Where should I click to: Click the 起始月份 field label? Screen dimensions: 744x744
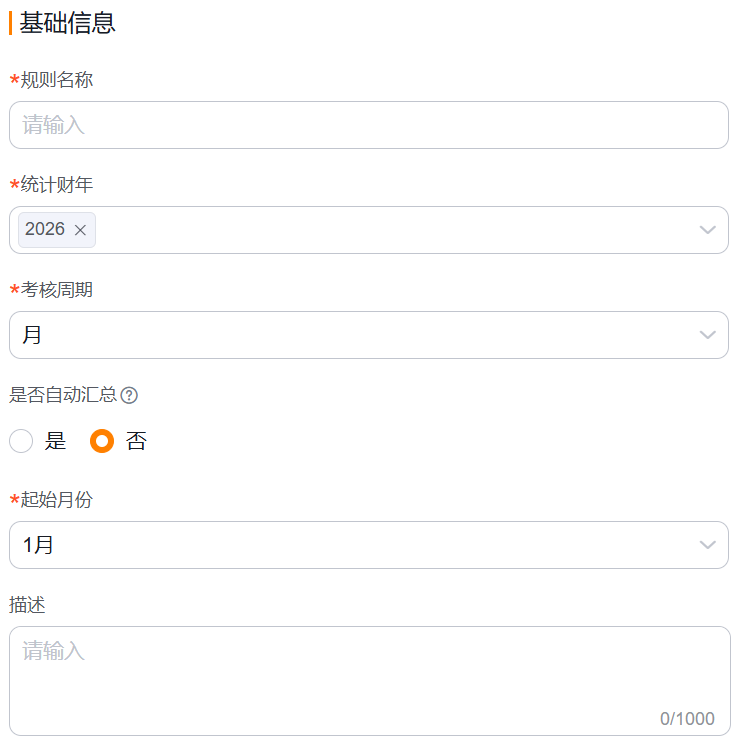[57, 500]
